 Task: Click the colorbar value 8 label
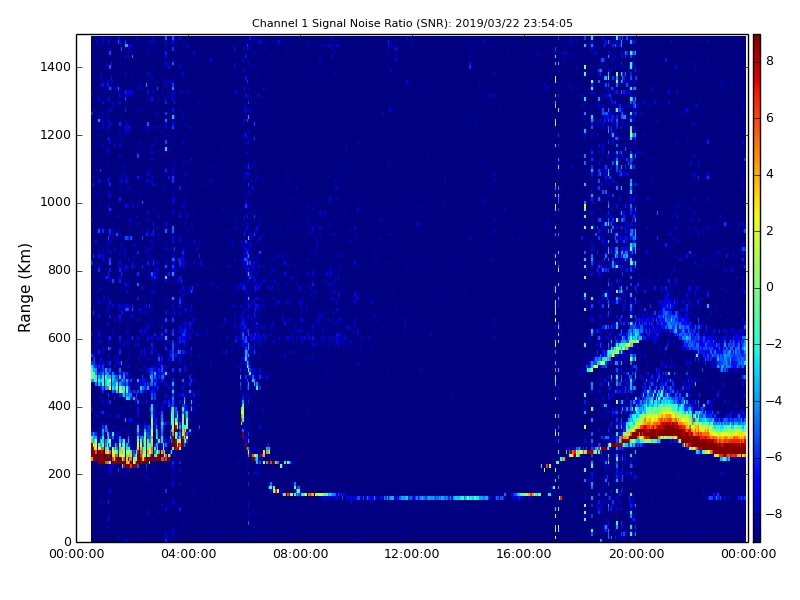(x=770, y=61)
